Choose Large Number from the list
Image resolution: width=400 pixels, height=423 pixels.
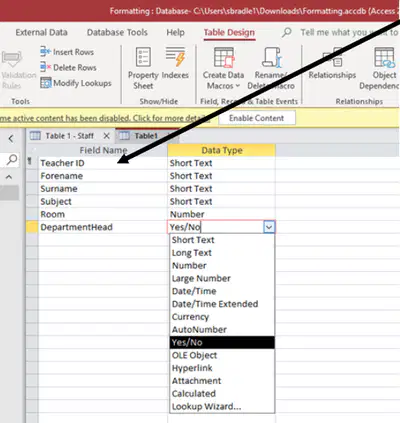tap(222, 278)
